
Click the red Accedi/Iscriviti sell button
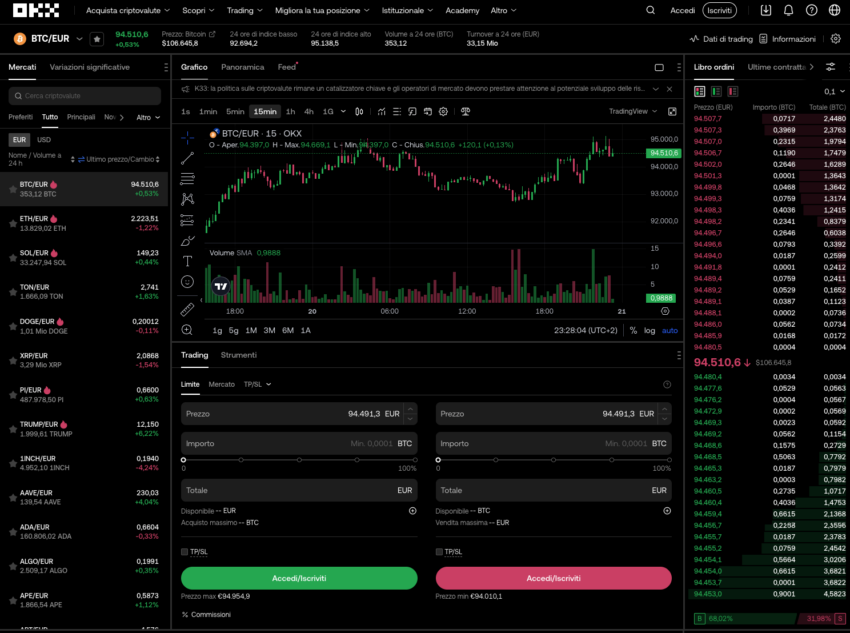click(x=553, y=578)
